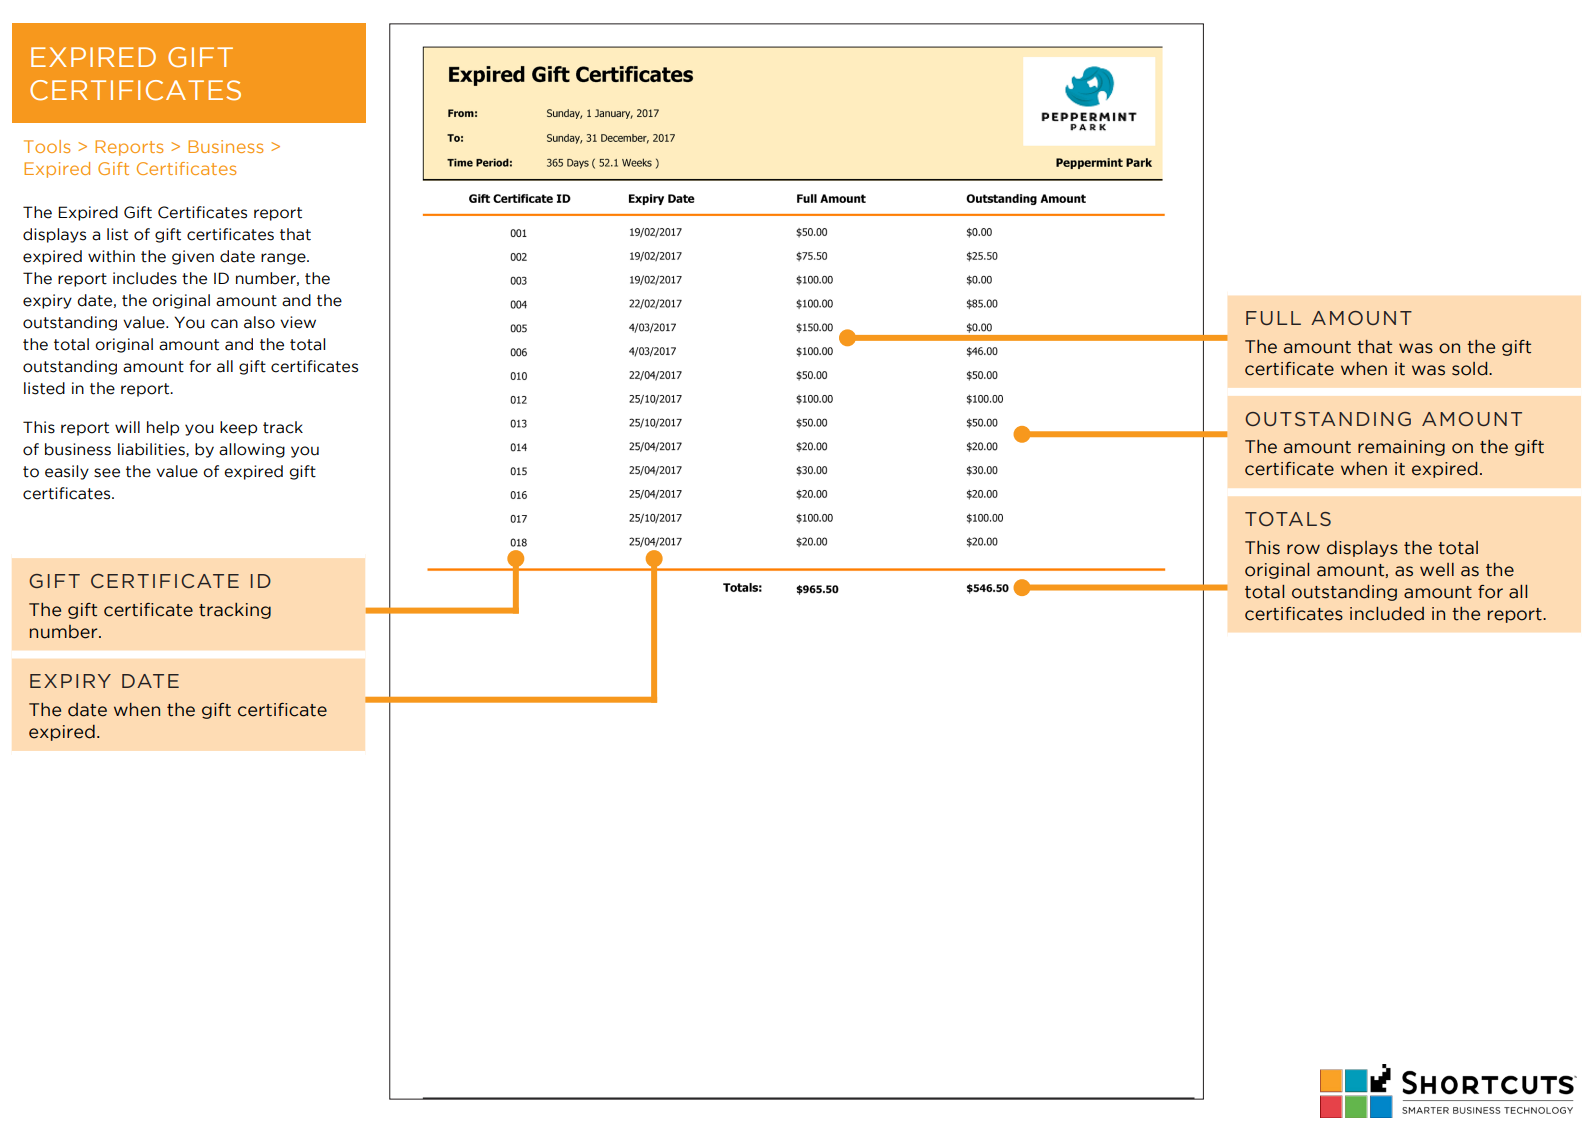Click the $965.50 full amount total

coord(817,590)
